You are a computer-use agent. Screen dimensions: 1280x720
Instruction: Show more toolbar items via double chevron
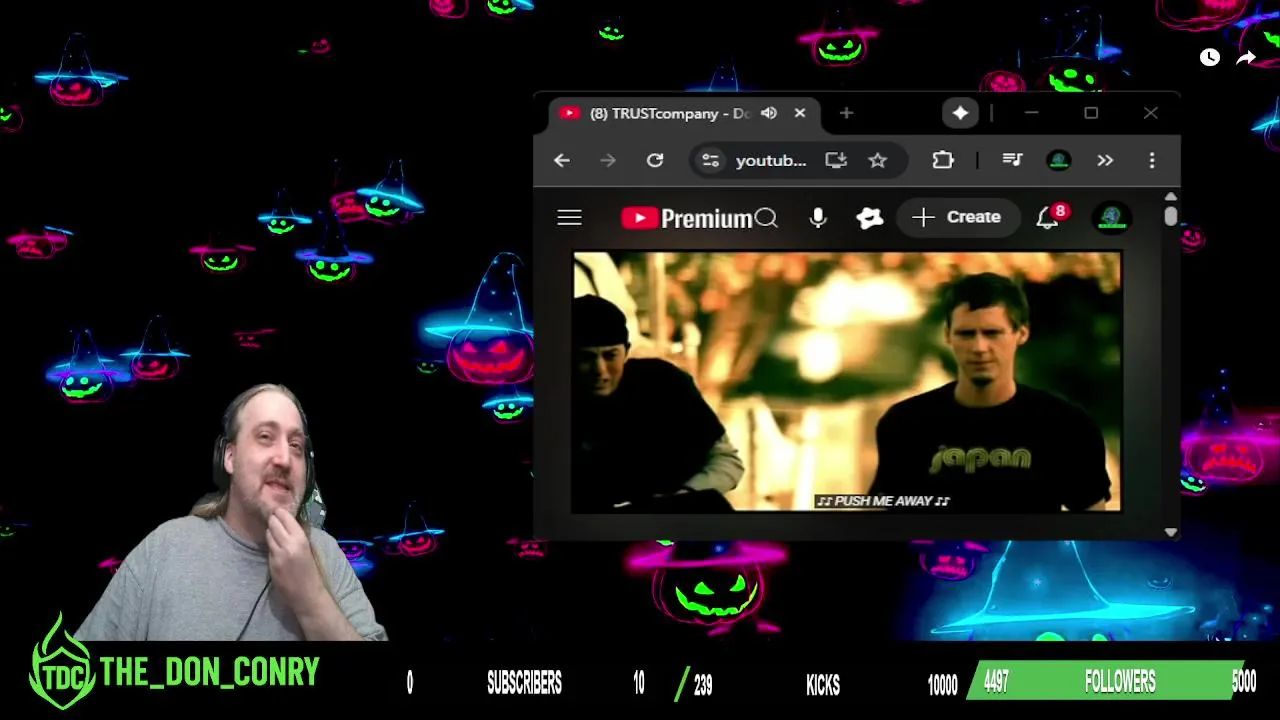pos(1105,160)
